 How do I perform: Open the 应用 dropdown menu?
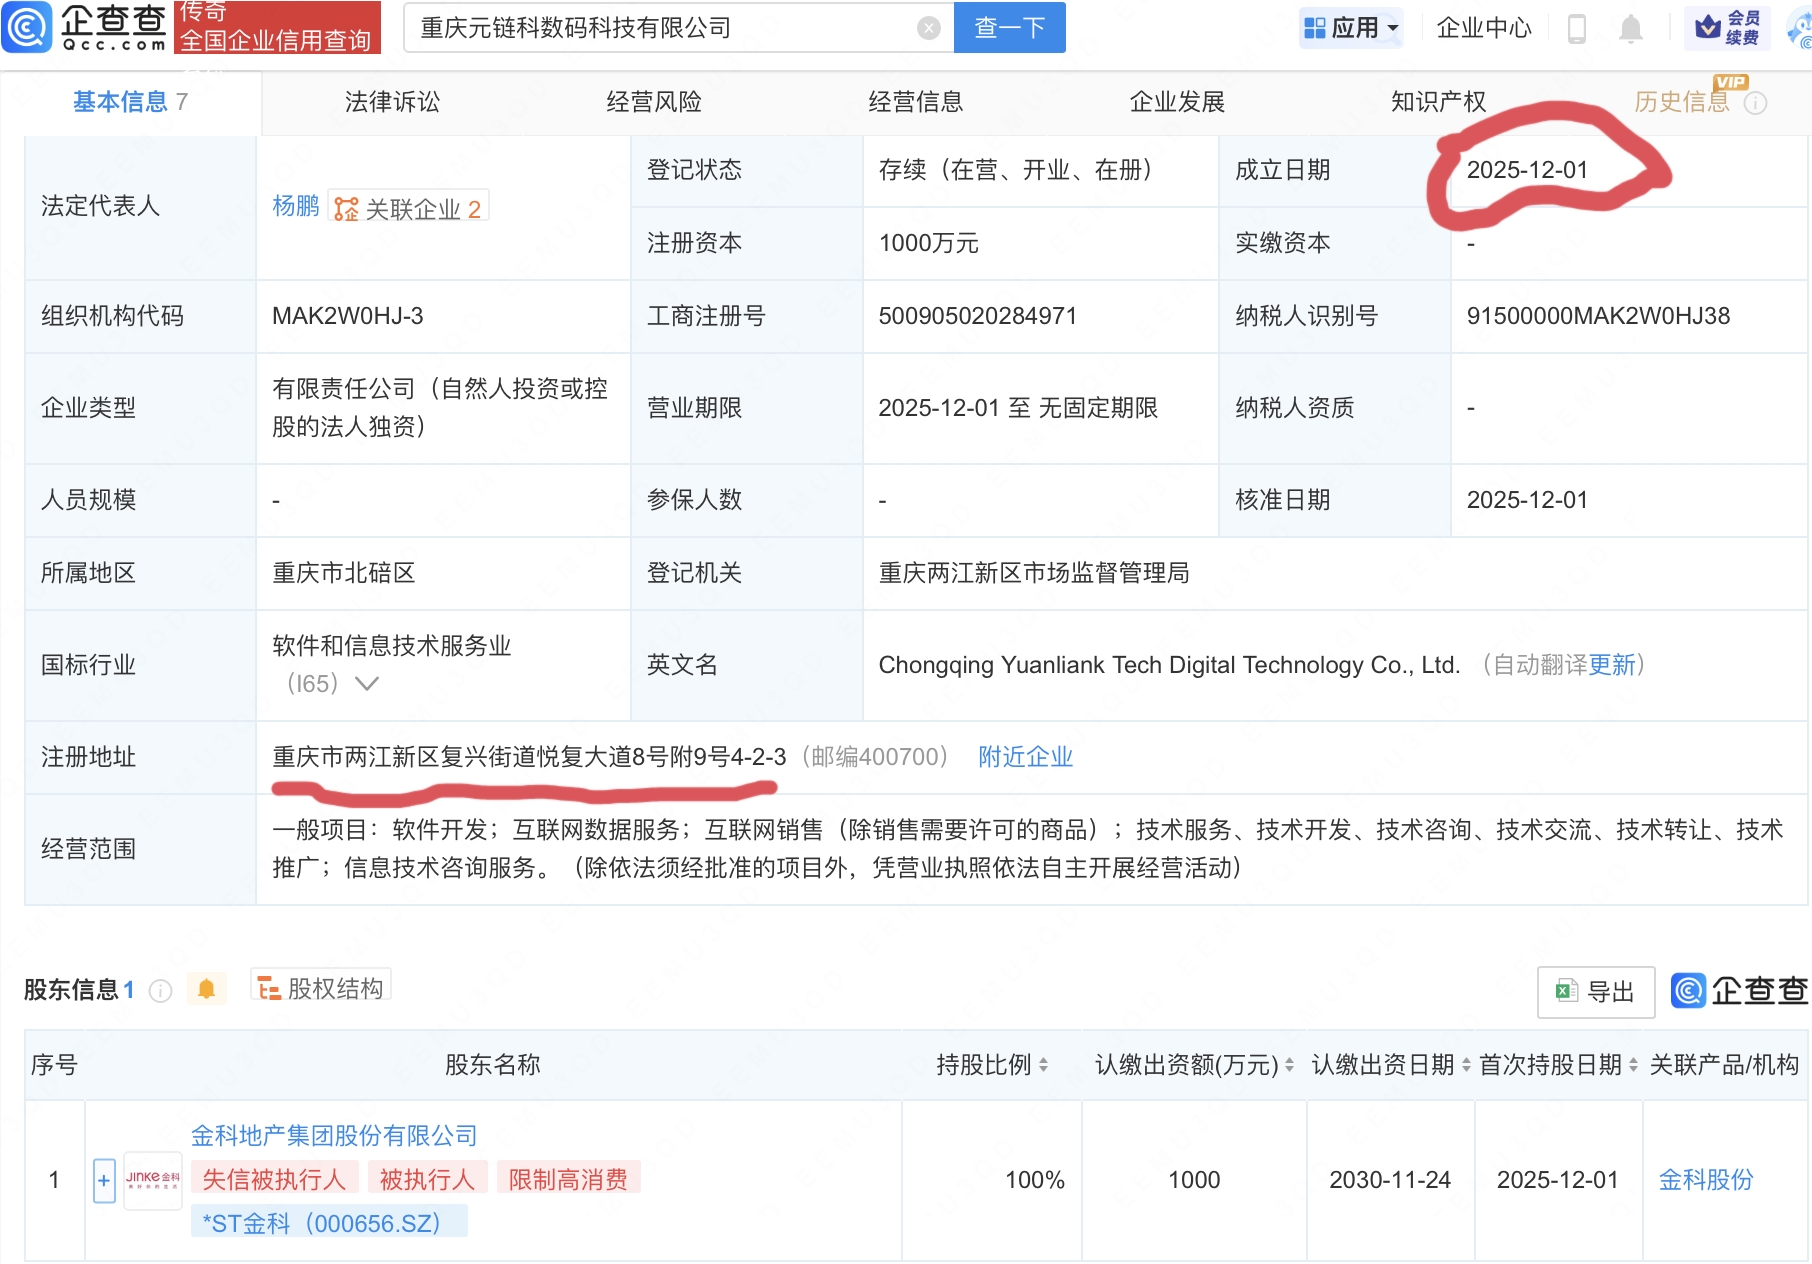pyautogui.click(x=1352, y=28)
